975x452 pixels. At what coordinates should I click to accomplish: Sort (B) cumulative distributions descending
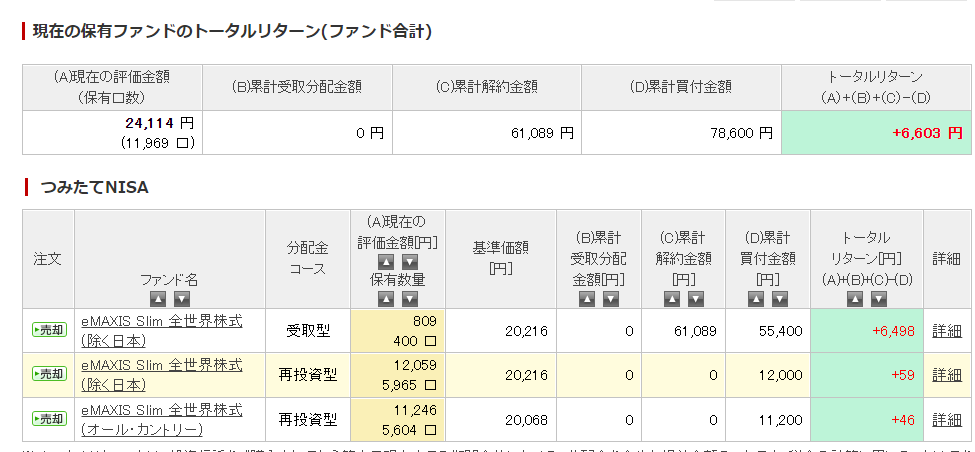611,299
